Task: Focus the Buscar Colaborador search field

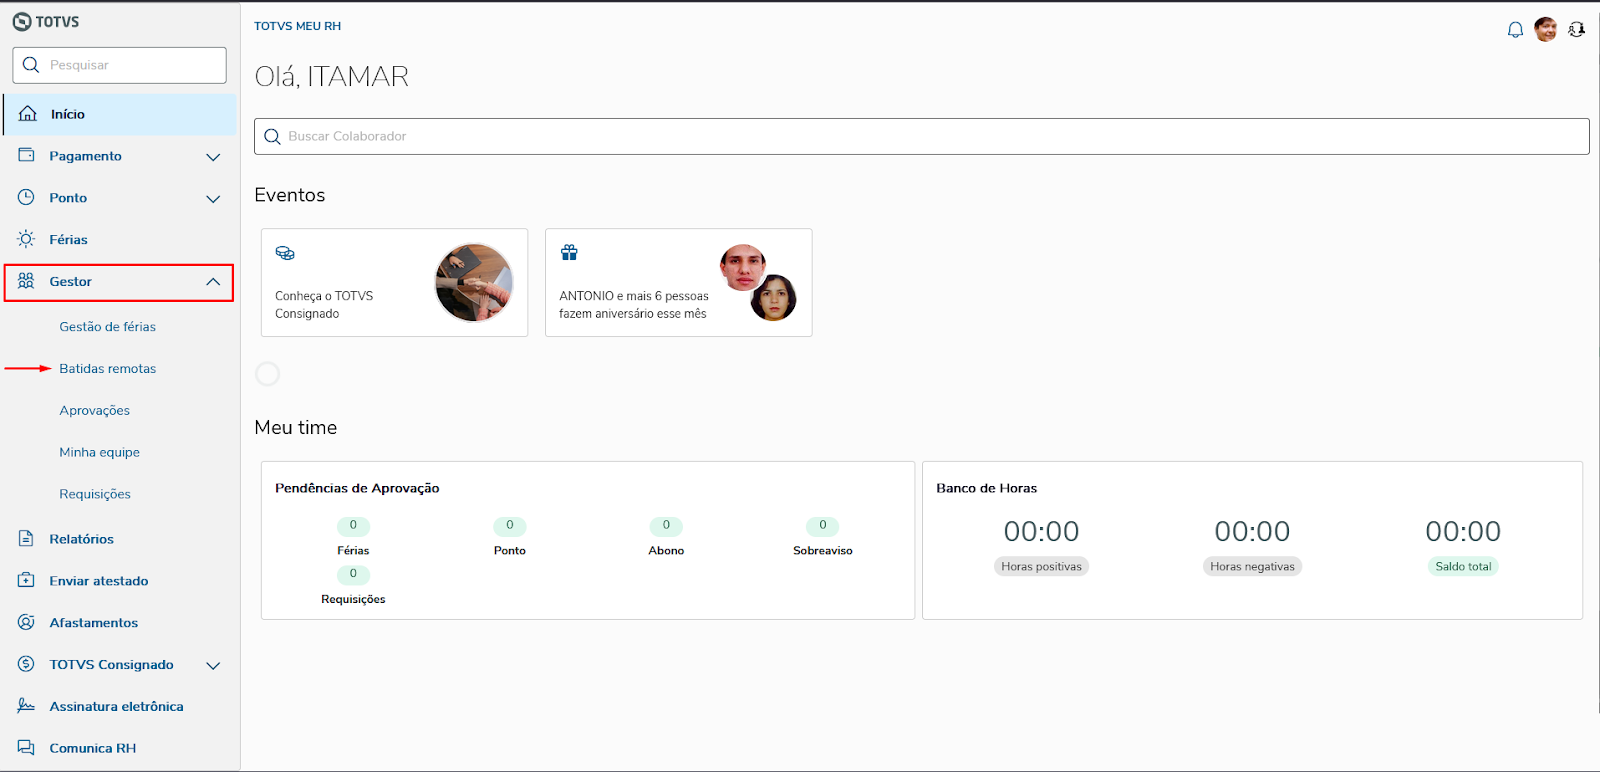Action: click(x=921, y=136)
